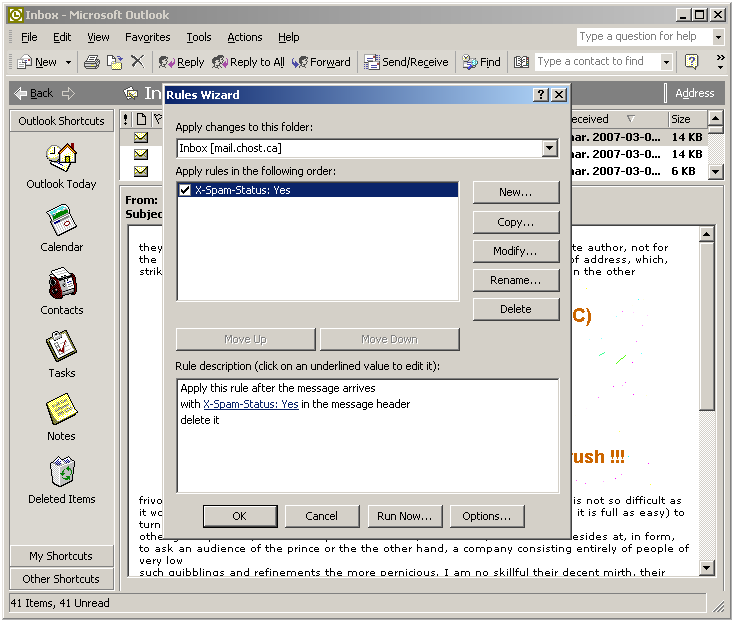Viewport: 735px width, 623px height.
Task: Open the Tools menu
Action: pos(199,37)
